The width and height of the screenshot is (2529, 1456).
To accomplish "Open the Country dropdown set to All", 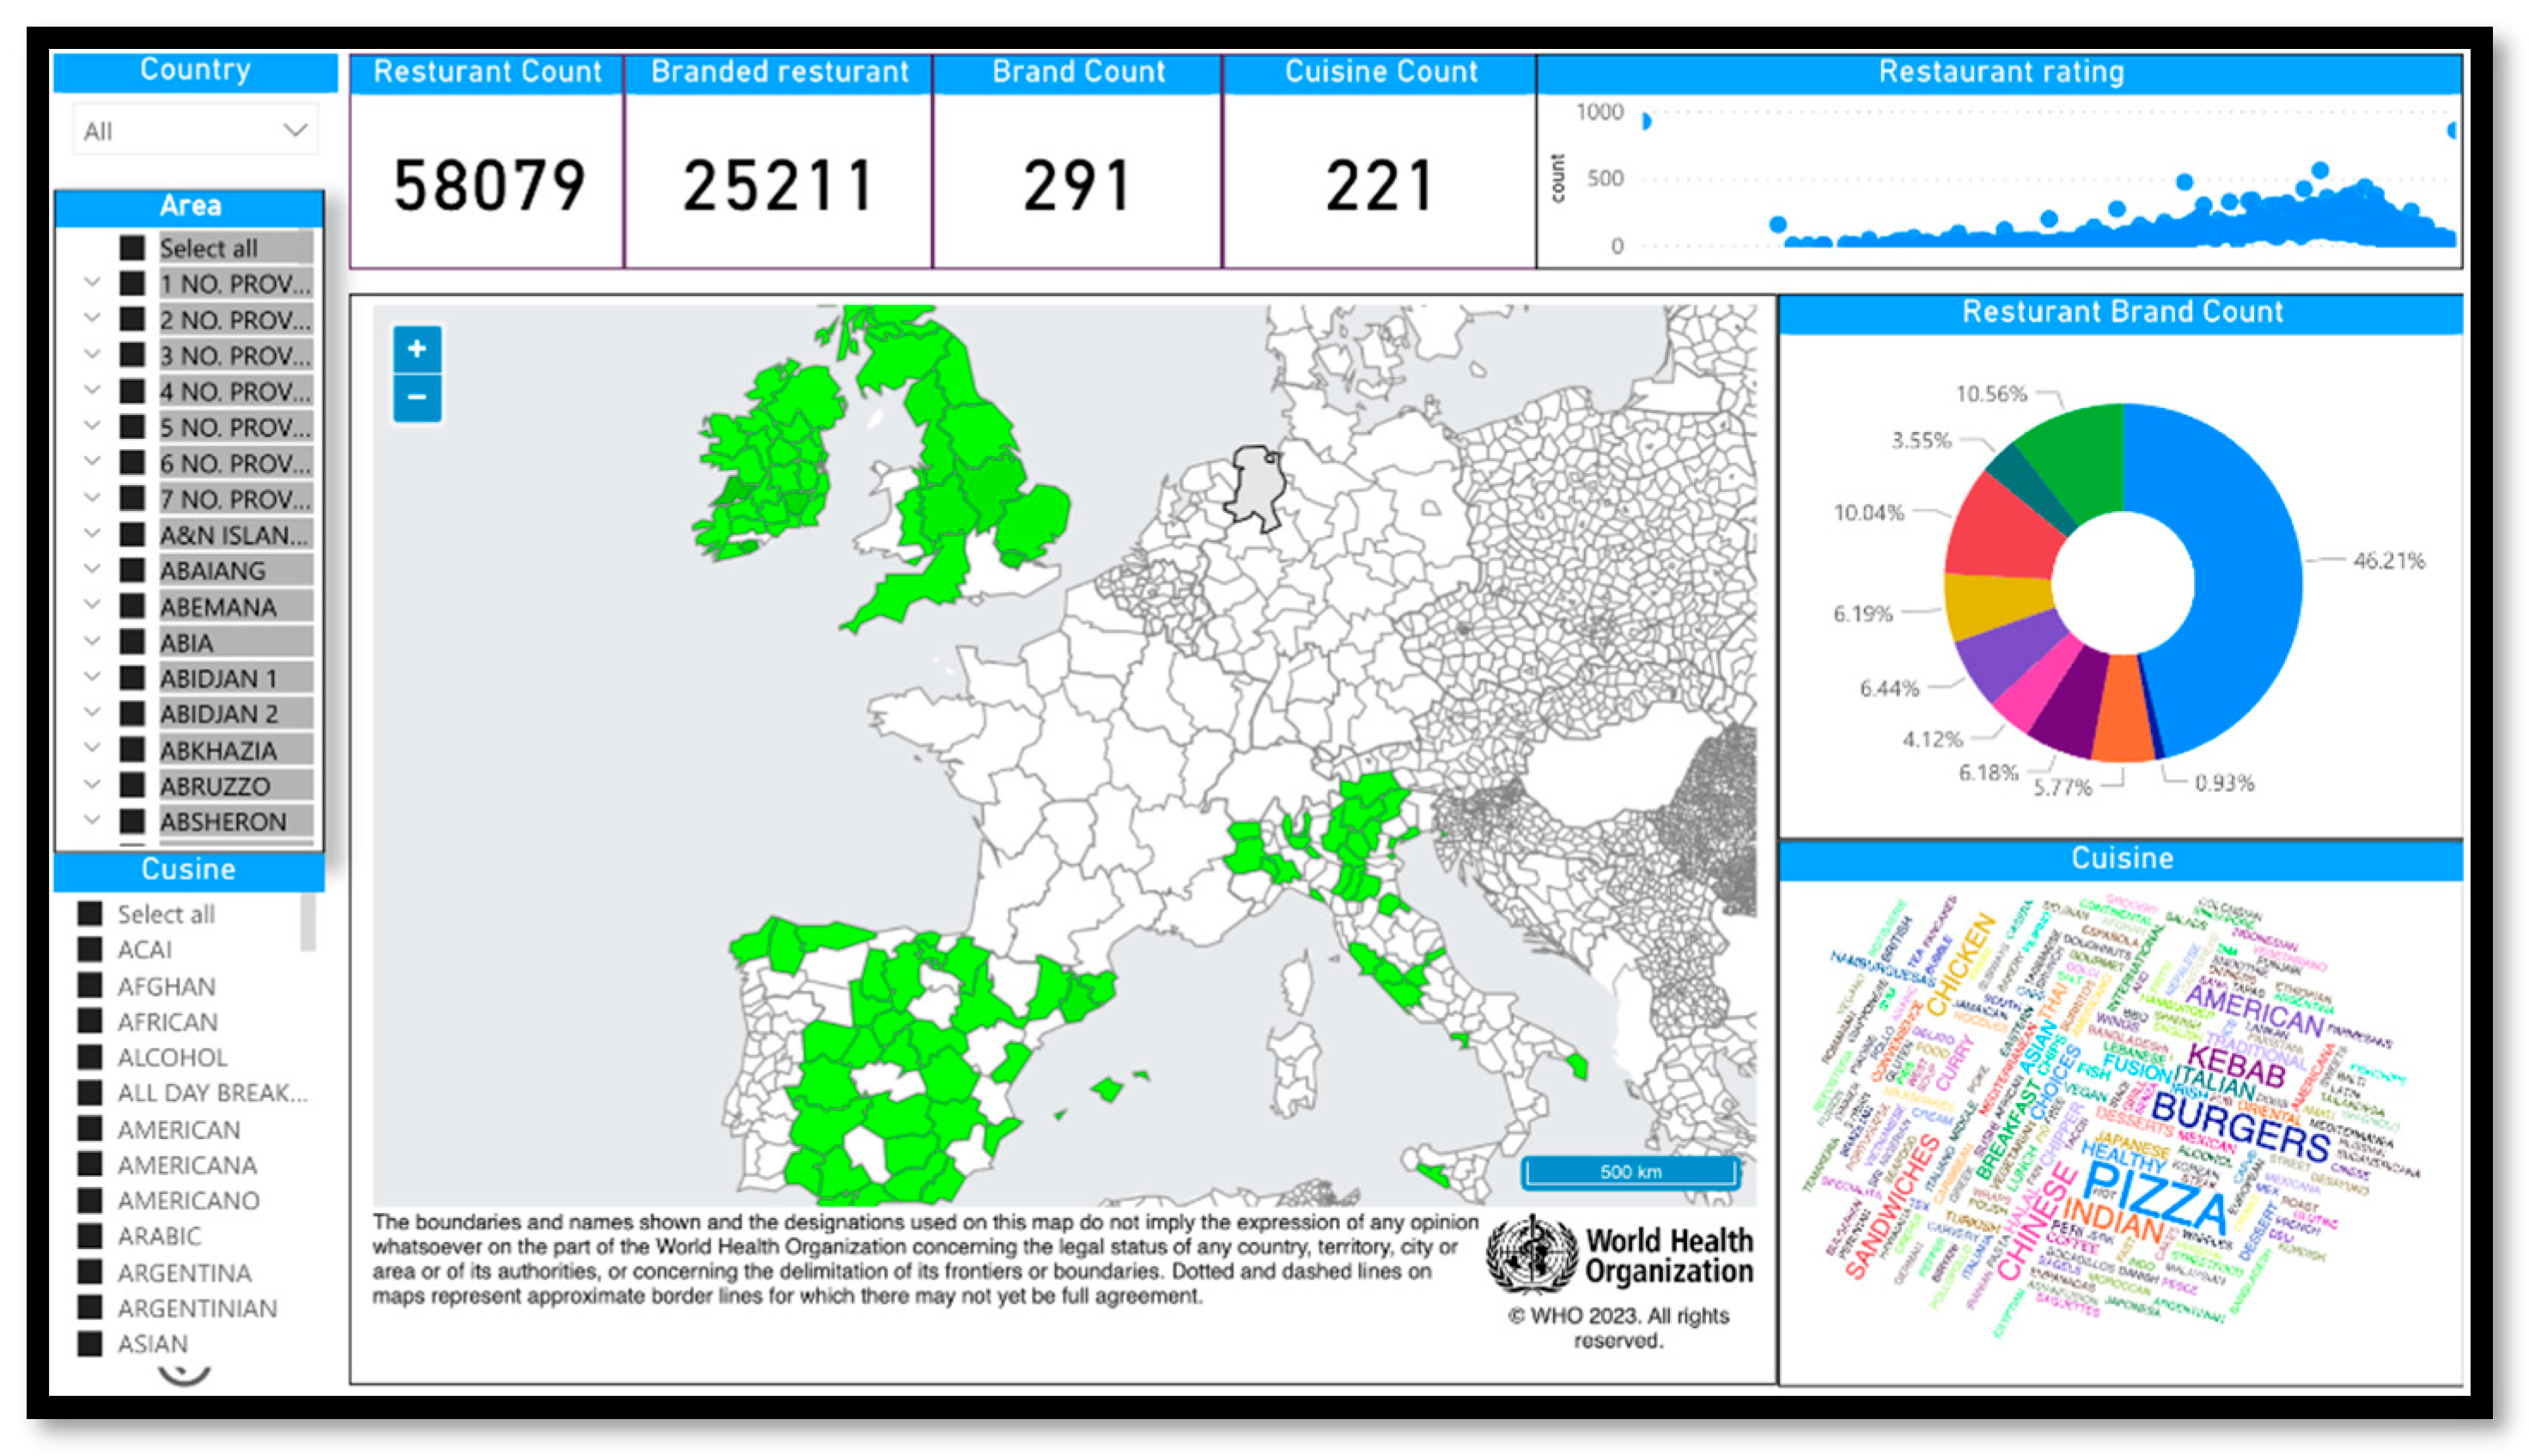I will click(195, 130).
